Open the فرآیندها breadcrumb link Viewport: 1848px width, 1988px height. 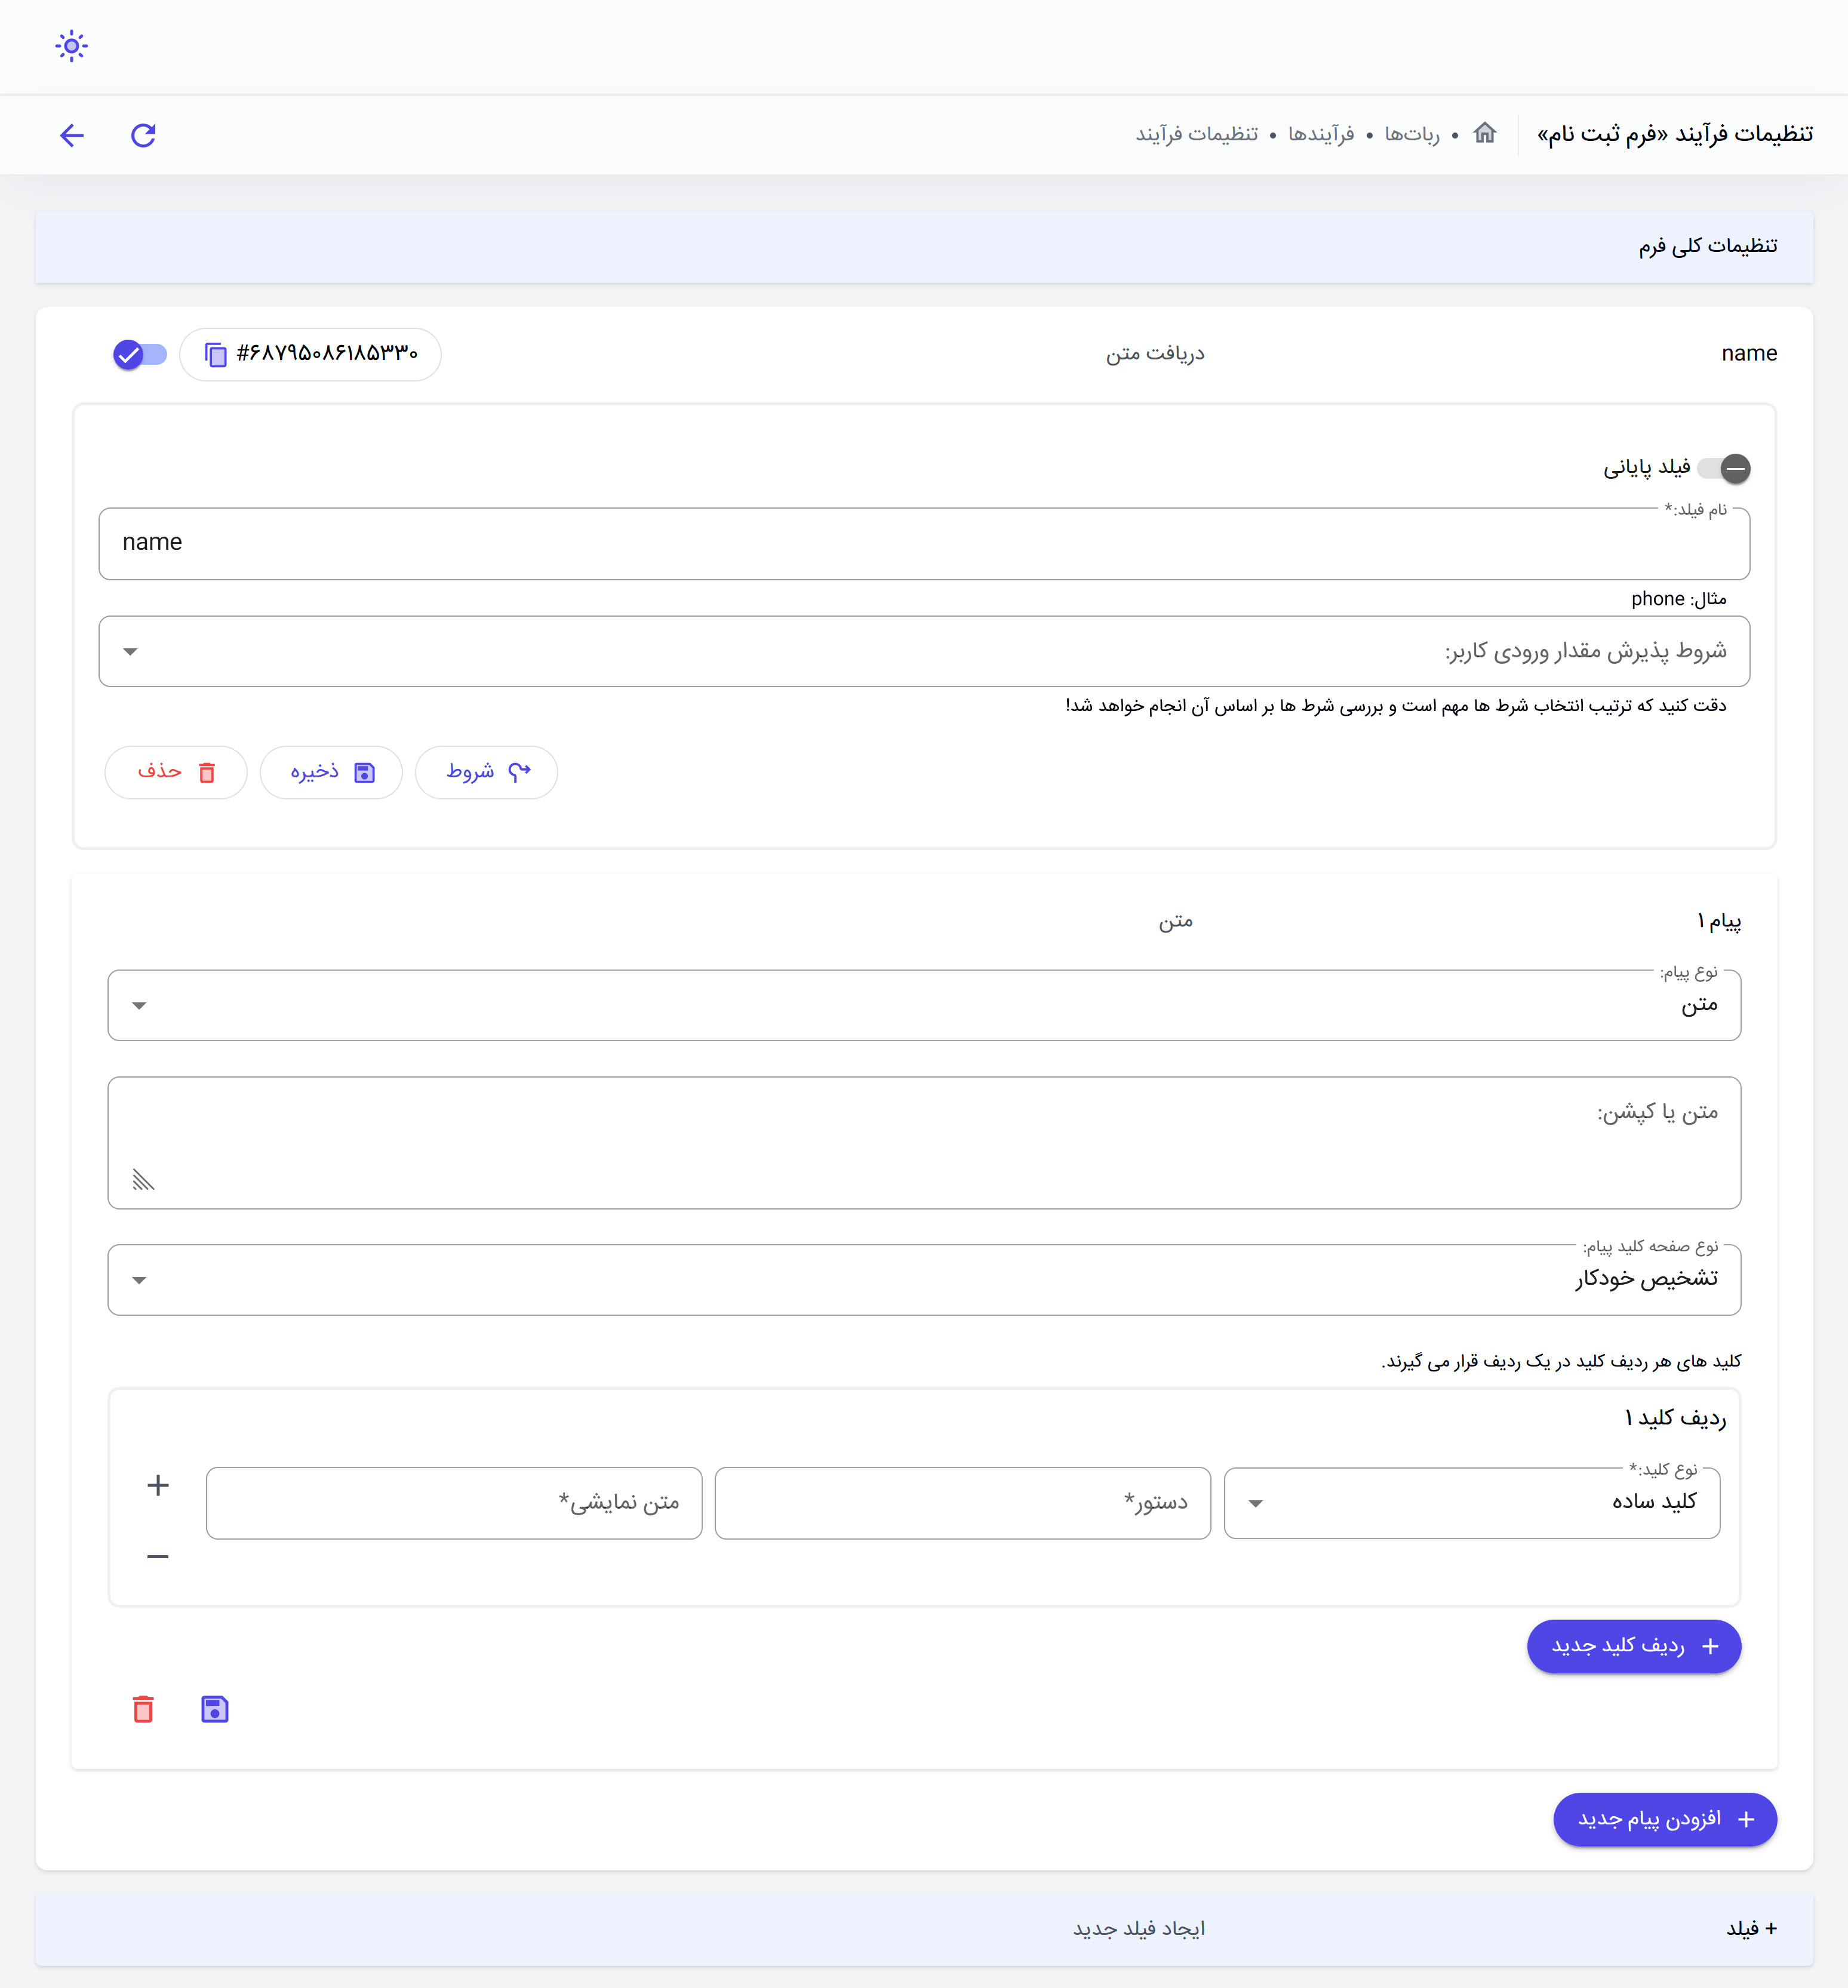1321,134
